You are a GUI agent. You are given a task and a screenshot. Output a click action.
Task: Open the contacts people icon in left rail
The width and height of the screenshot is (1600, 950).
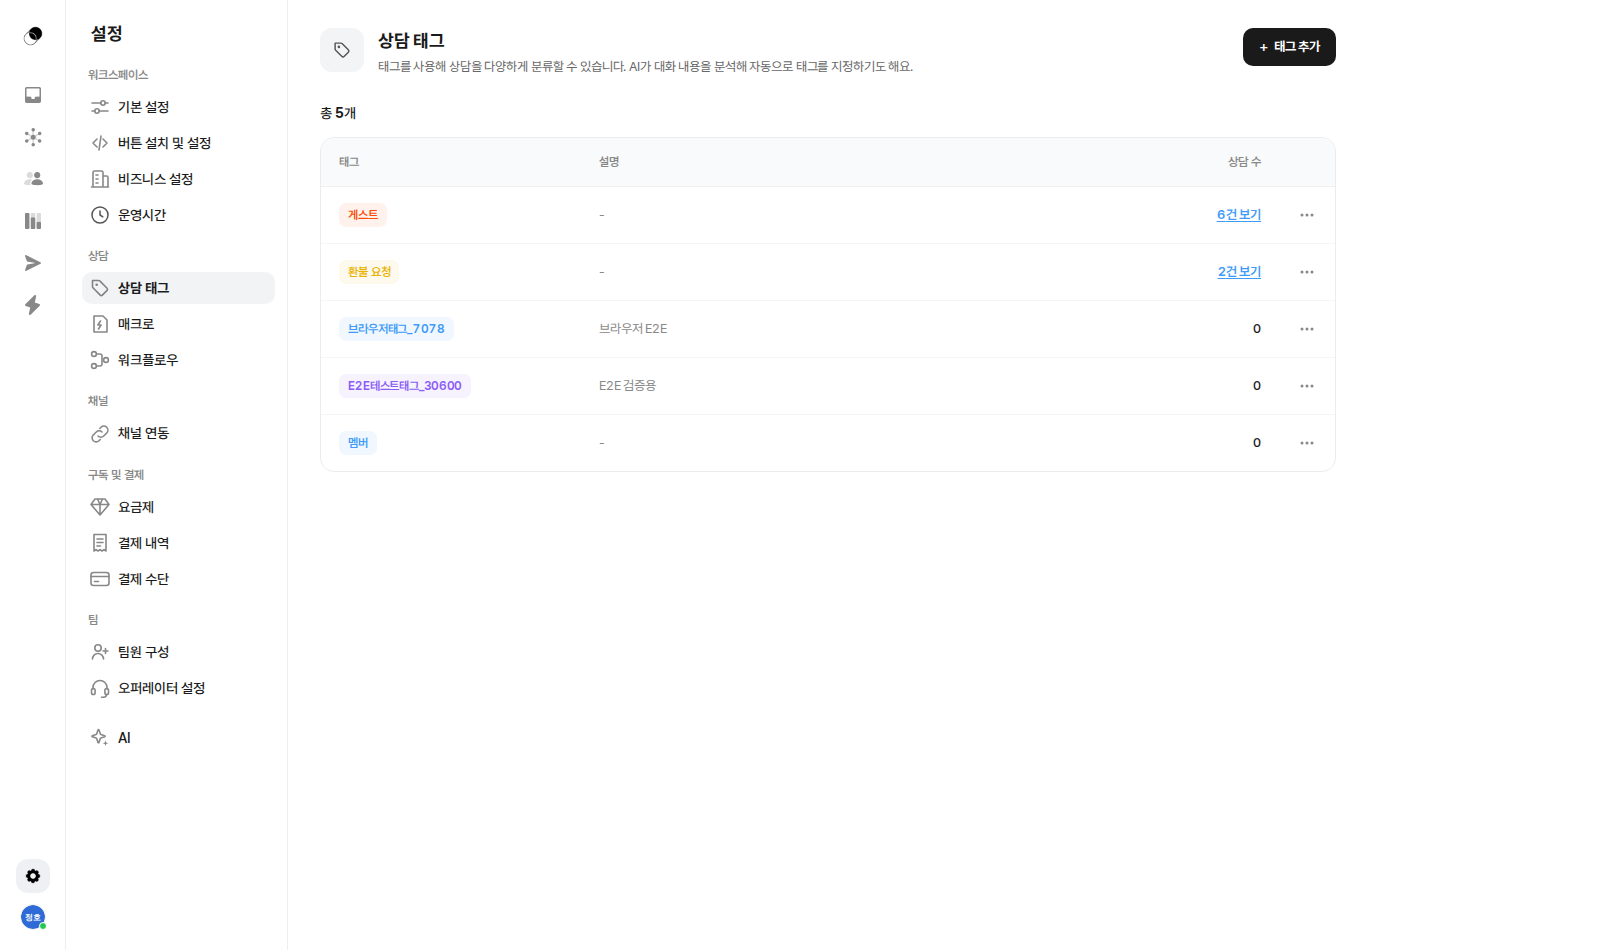tap(33, 179)
